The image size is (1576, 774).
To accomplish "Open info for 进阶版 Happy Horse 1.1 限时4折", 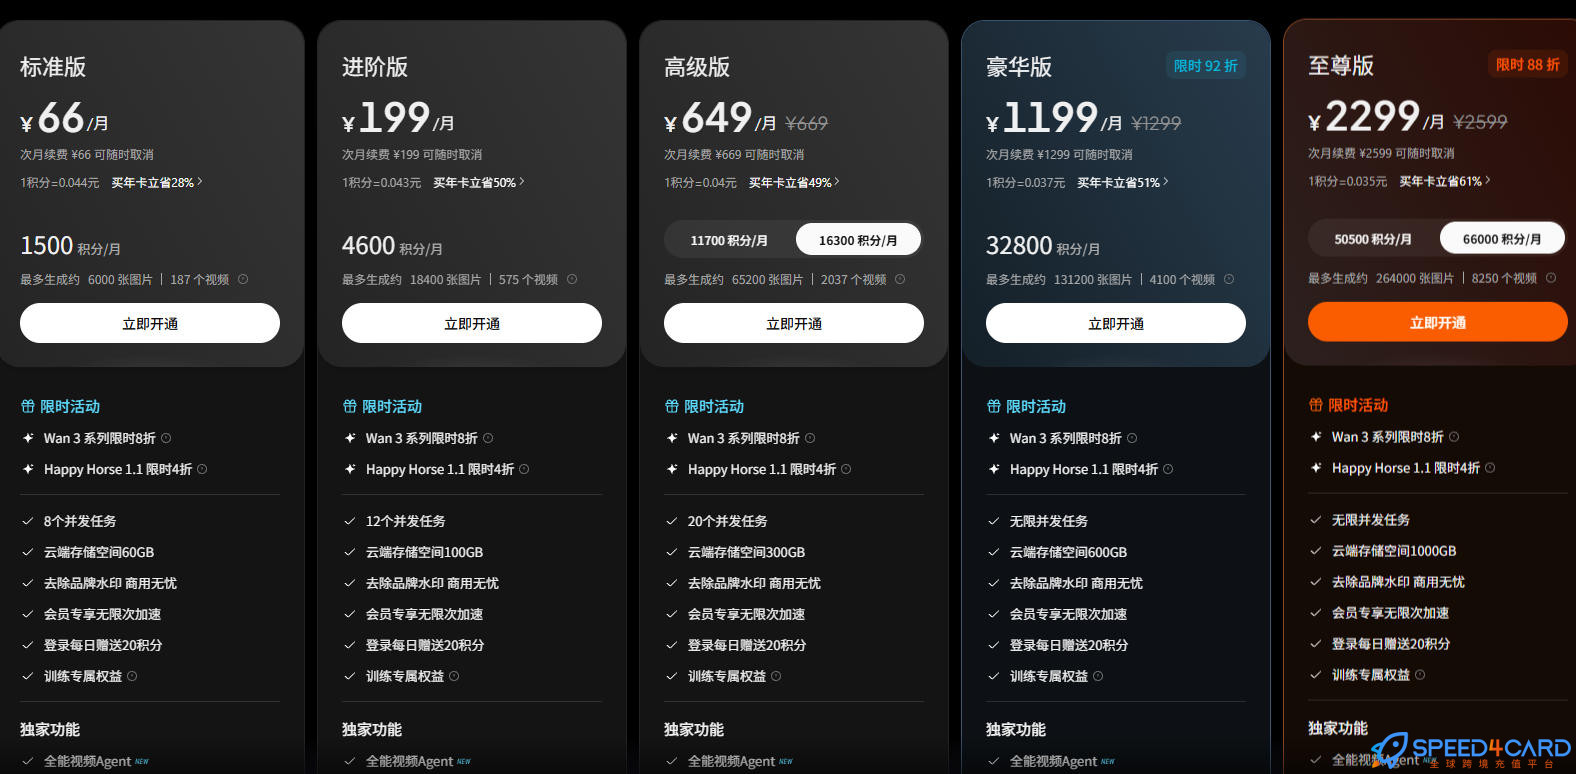I will (x=524, y=469).
